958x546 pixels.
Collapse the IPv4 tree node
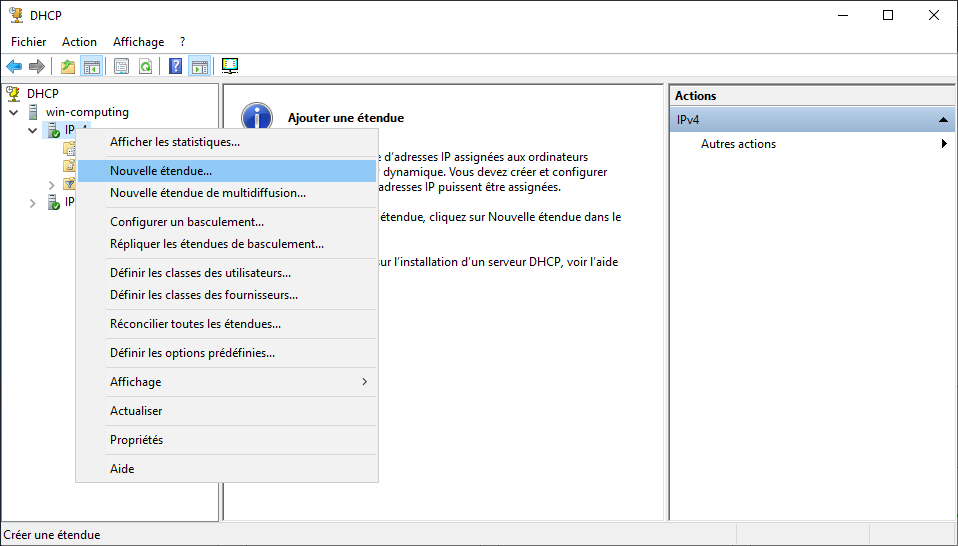[33, 131]
